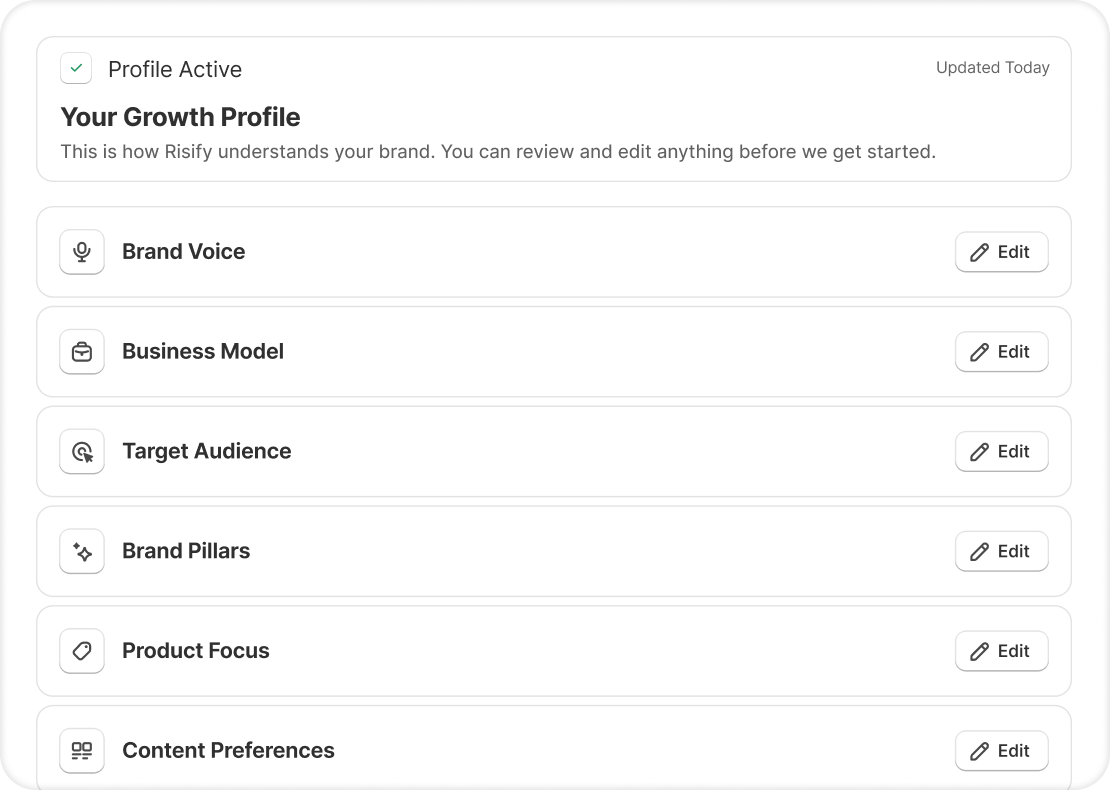This screenshot has height=790, width=1110.
Task: Edit the Brand Voice section
Action: [1001, 252]
